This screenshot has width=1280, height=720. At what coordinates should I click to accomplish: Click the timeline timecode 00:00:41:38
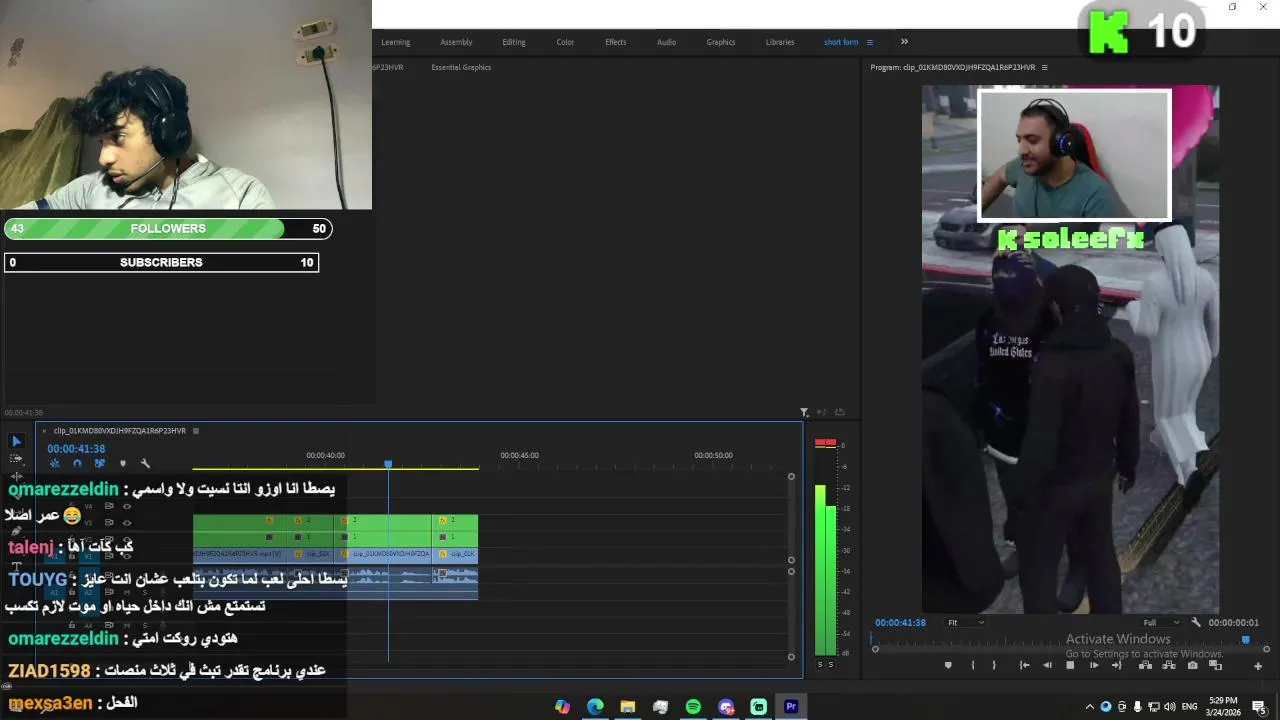point(76,449)
